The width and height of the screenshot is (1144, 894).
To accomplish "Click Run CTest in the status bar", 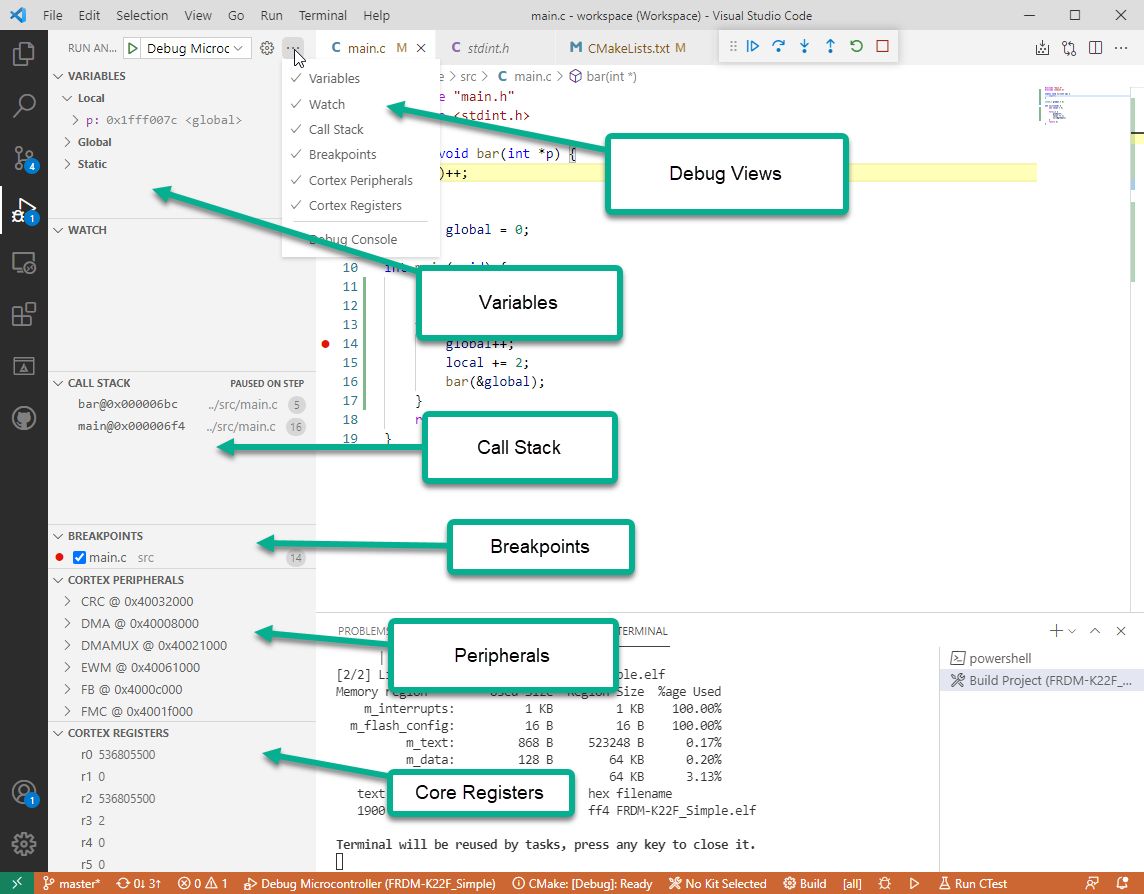I will click(973, 883).
